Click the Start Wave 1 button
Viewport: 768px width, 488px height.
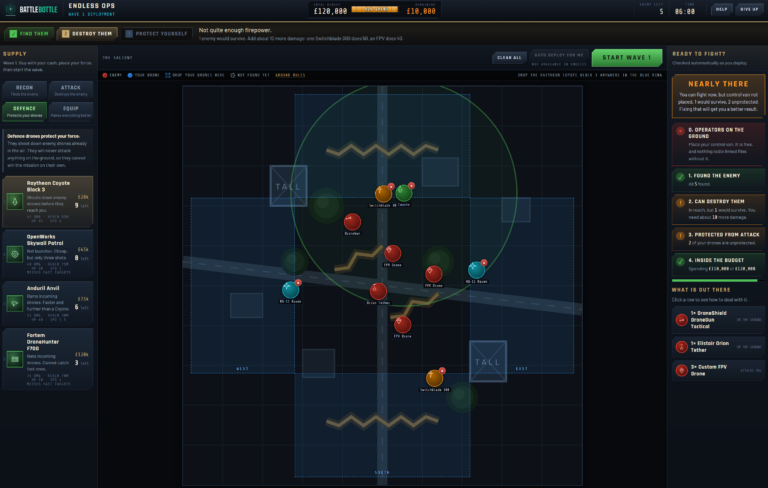[626, 57]
